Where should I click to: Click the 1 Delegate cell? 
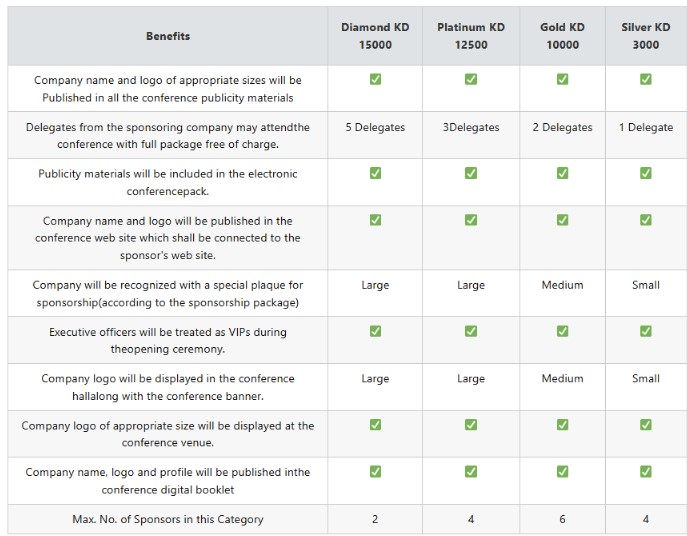[x=646, y=127]
